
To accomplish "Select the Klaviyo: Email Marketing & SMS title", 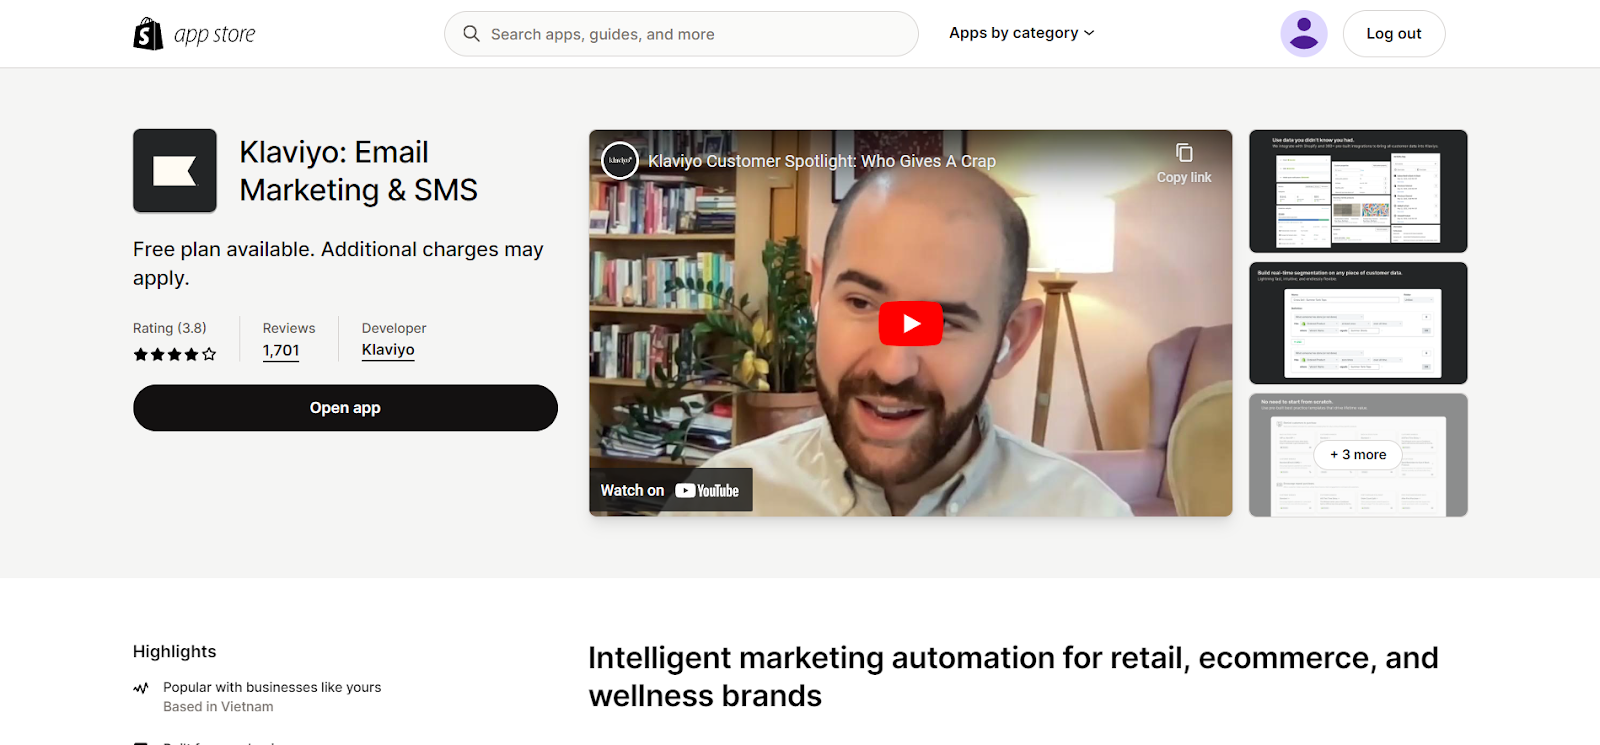I will [359, 171].
